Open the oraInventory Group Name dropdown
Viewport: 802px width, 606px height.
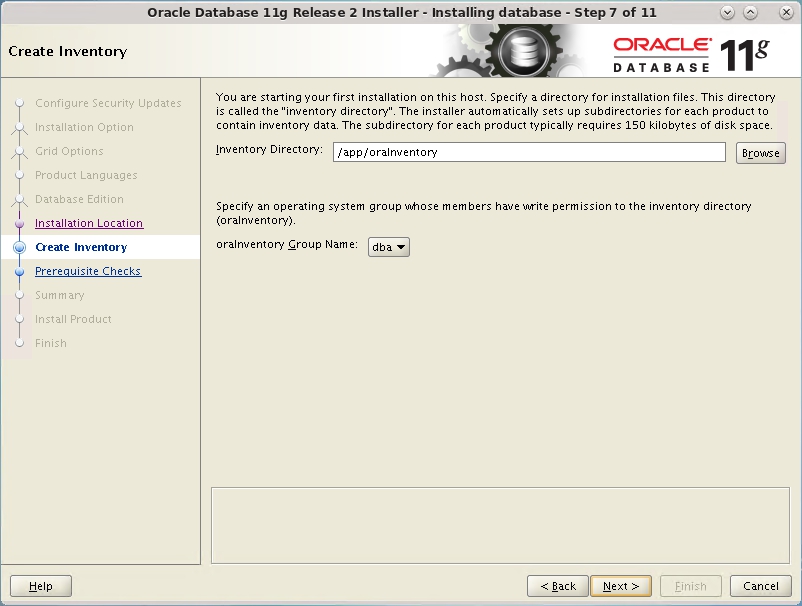(389, 247)
